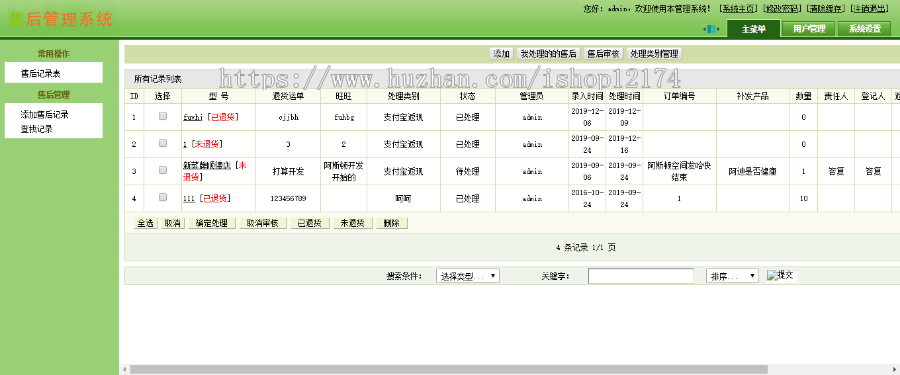Tick the checkbox for record ID 1
Screen dimensions: 900x375
[163, 116]
